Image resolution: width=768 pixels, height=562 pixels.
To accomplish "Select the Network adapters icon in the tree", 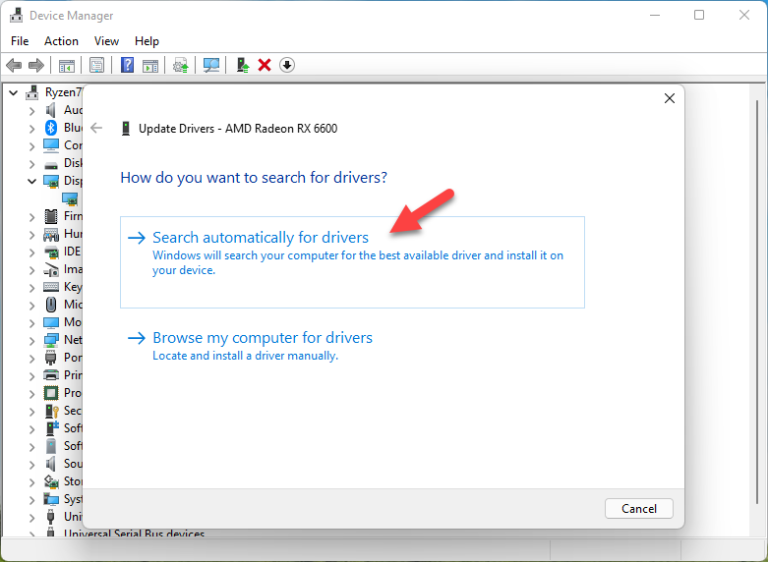I will (51, 340).
